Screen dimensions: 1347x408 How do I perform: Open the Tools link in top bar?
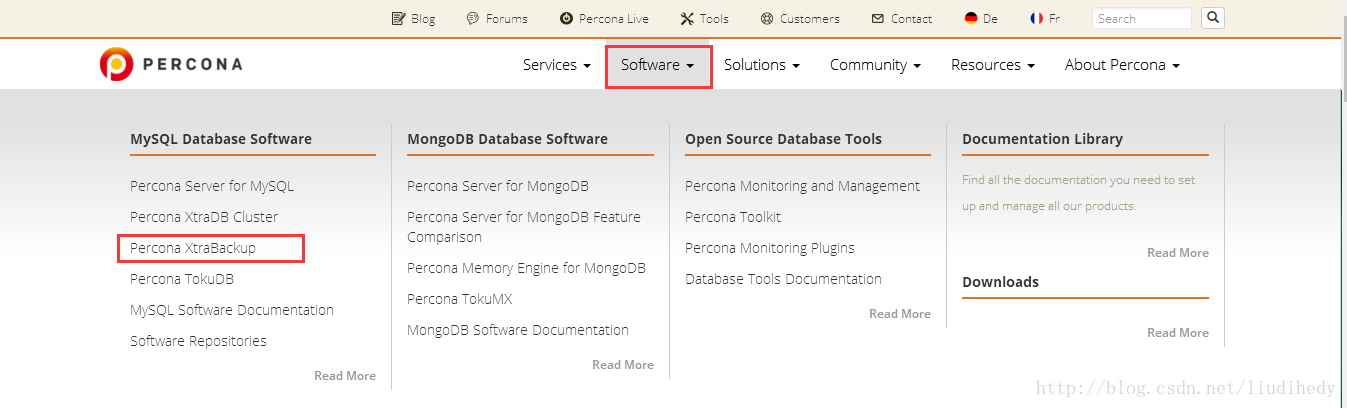click(714, 18)
